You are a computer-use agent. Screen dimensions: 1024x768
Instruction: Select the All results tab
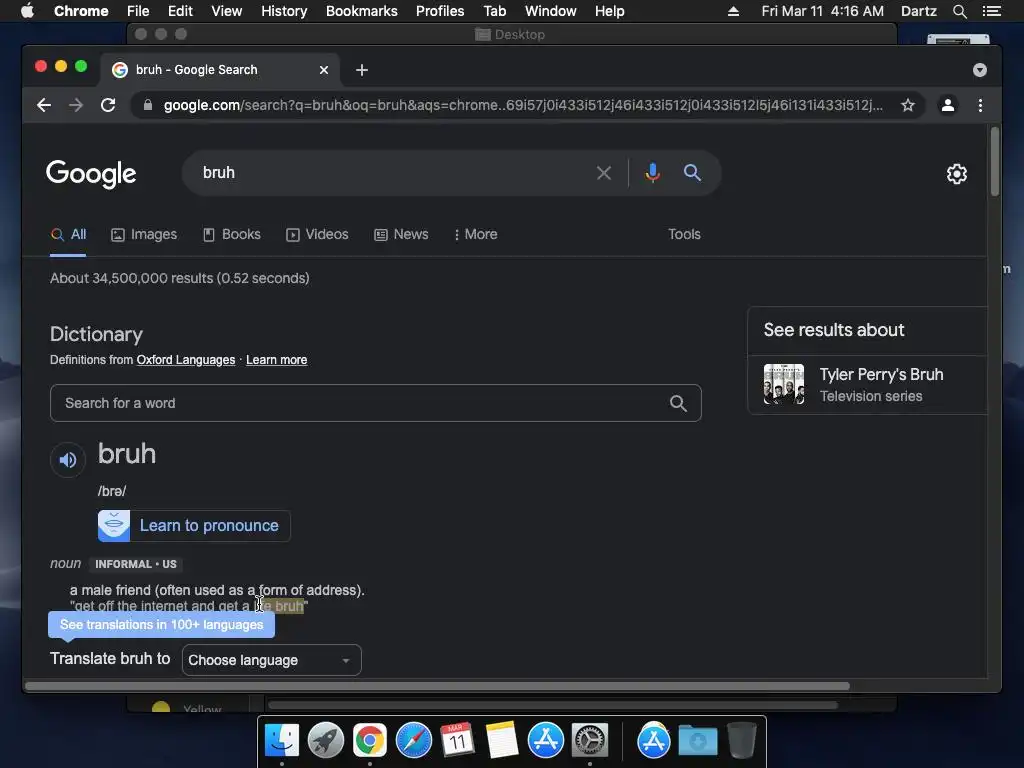(69, 234)
